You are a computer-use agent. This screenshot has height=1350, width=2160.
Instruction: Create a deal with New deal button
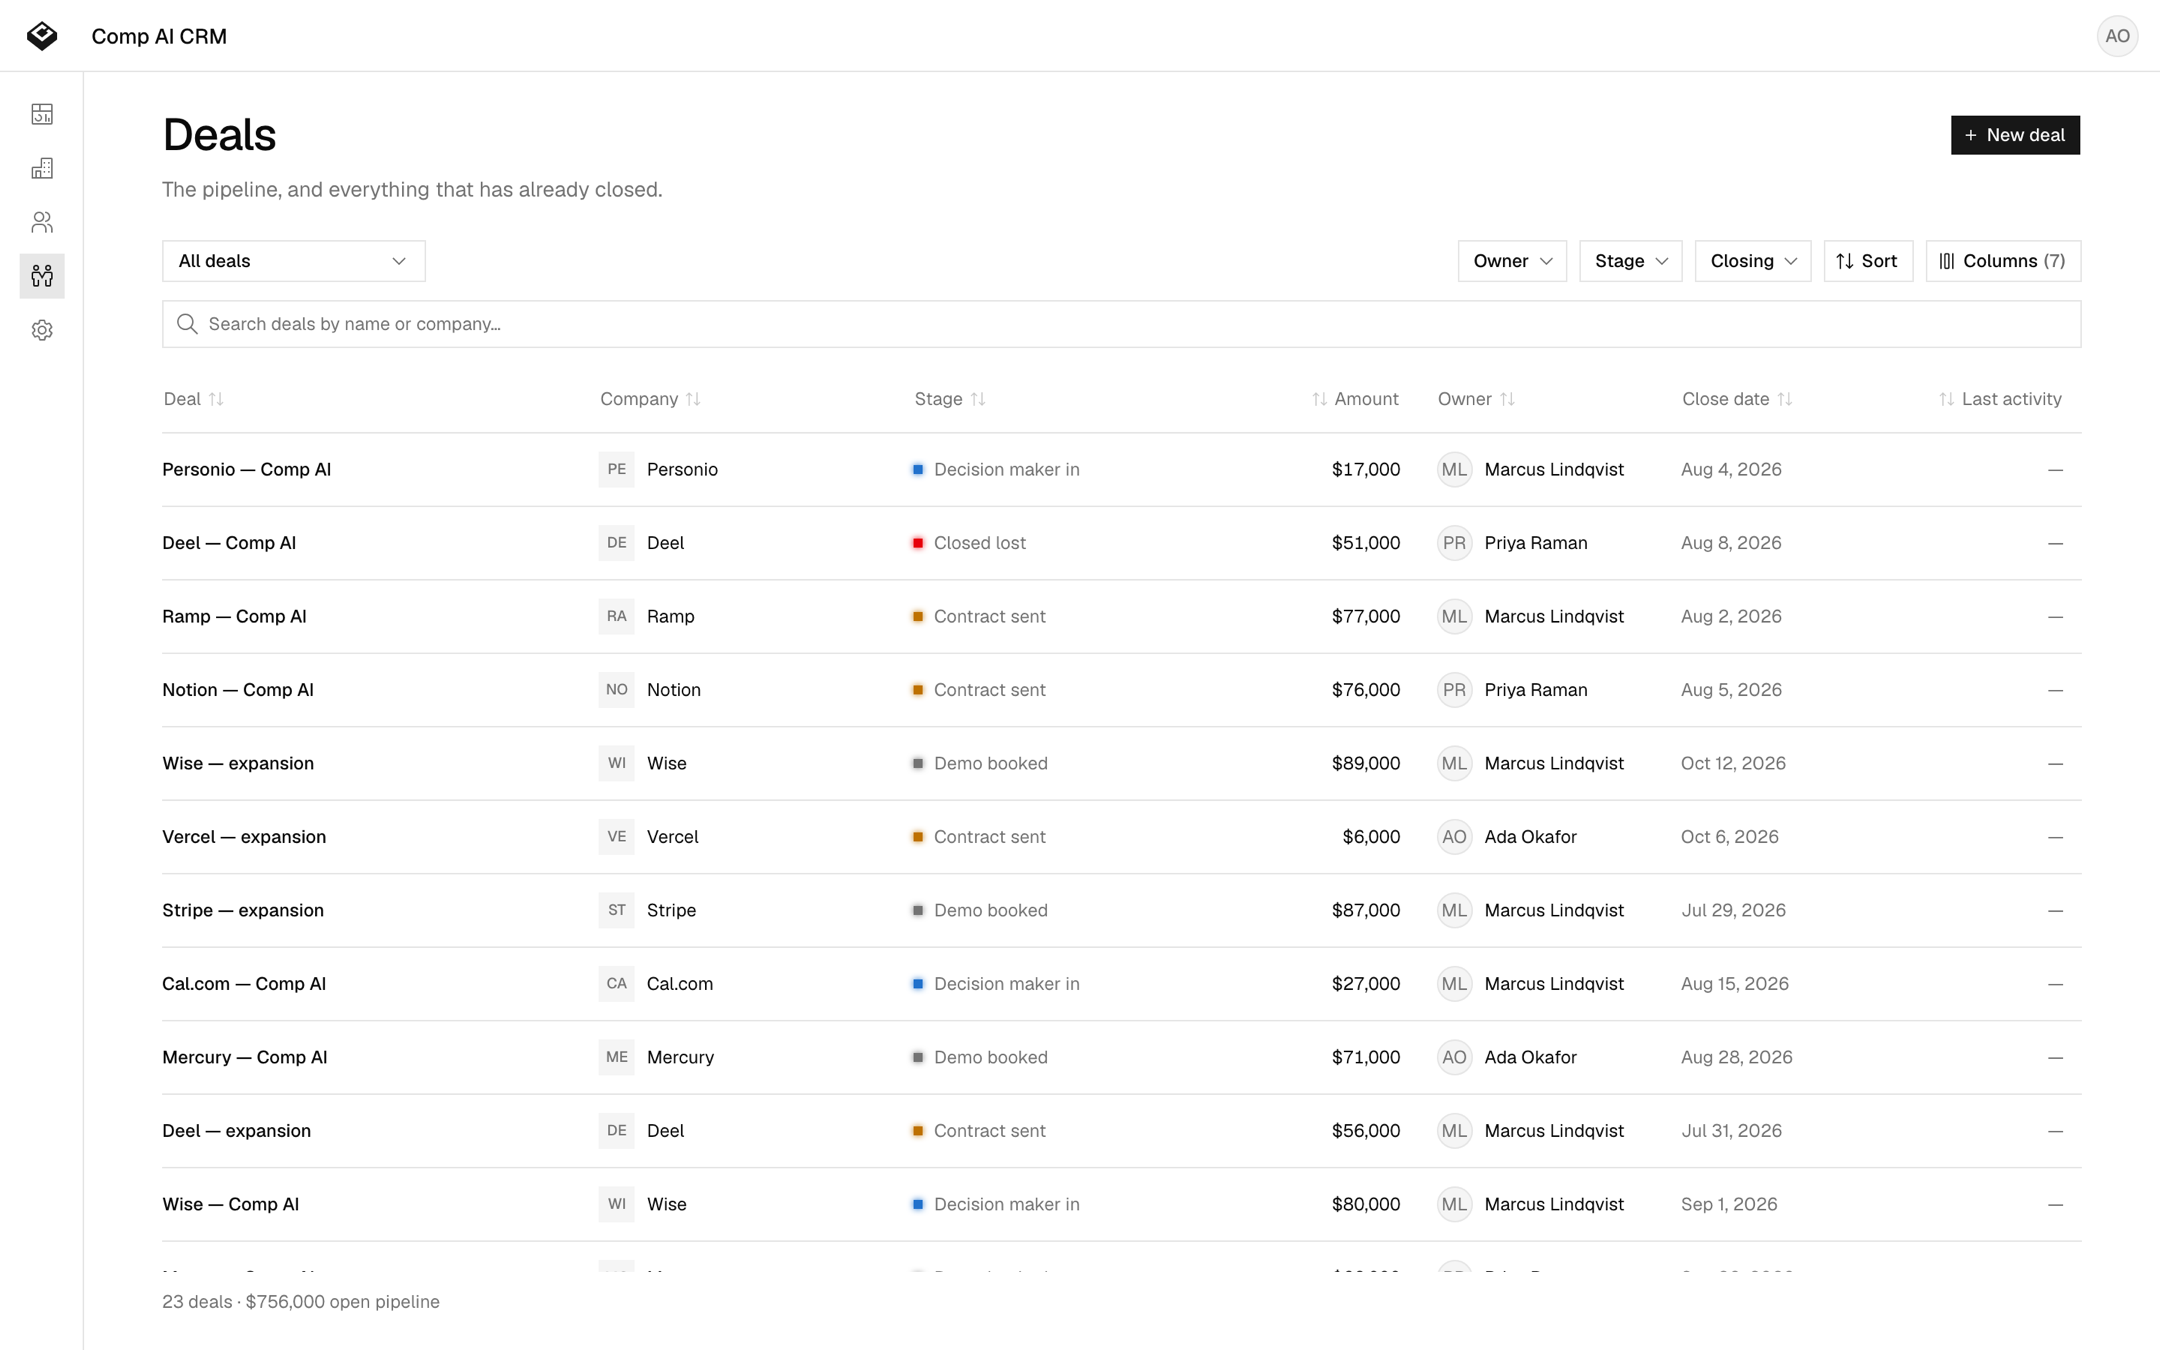point(2015,135)
